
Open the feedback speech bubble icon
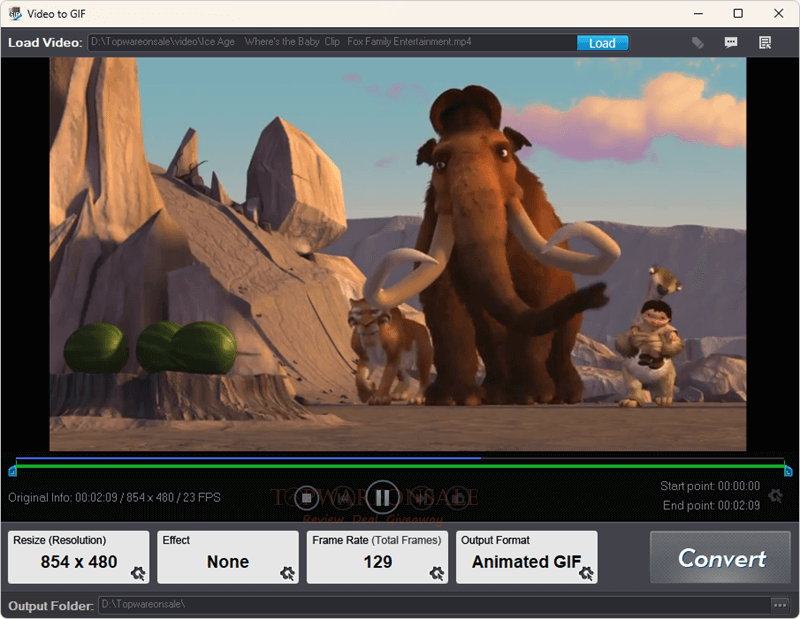click(x=731, y=42)
